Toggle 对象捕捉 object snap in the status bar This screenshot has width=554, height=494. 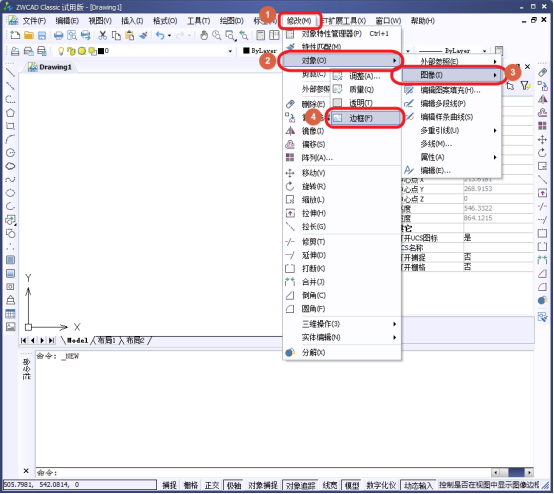tap(263, 486)
